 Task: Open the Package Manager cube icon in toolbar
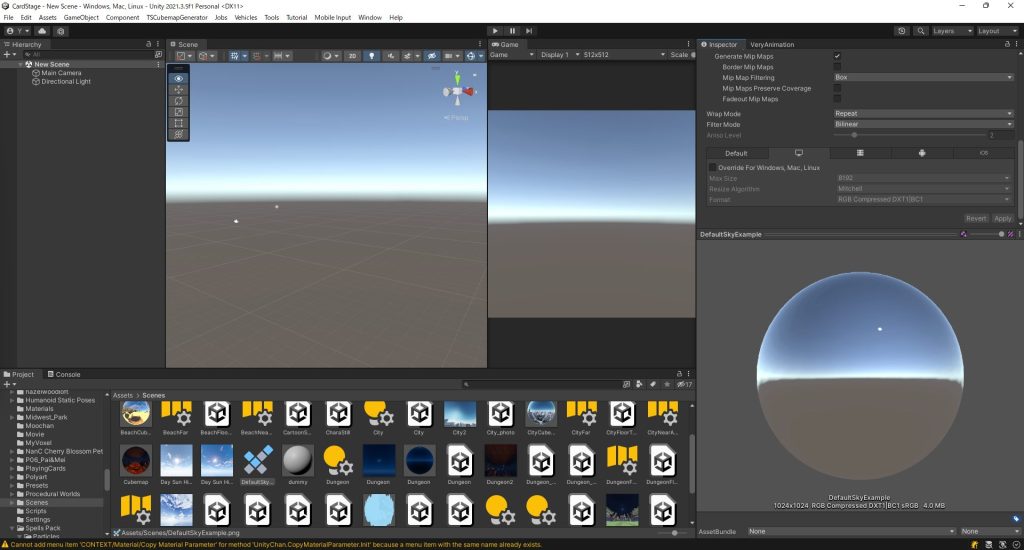(x=61, y=31)
